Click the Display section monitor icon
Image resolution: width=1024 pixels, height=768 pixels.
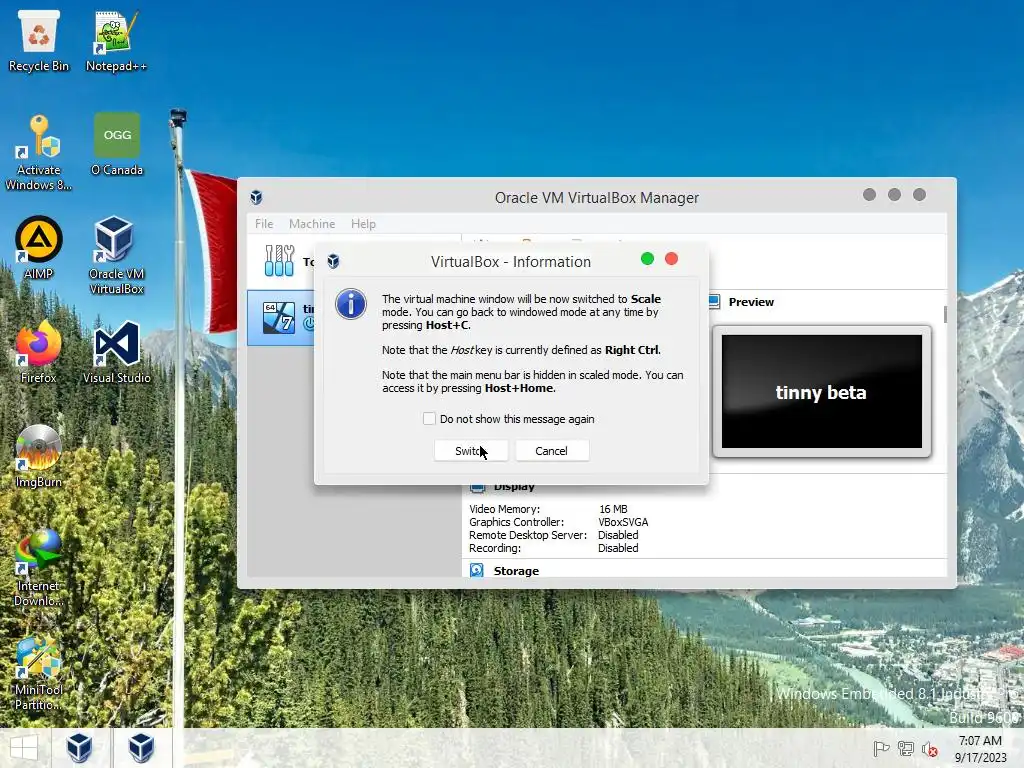point(477,487)
